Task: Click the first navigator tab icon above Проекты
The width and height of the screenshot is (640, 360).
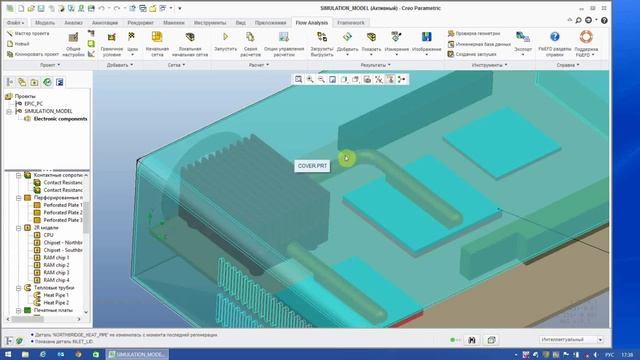Action: click(x=10, y=82)
